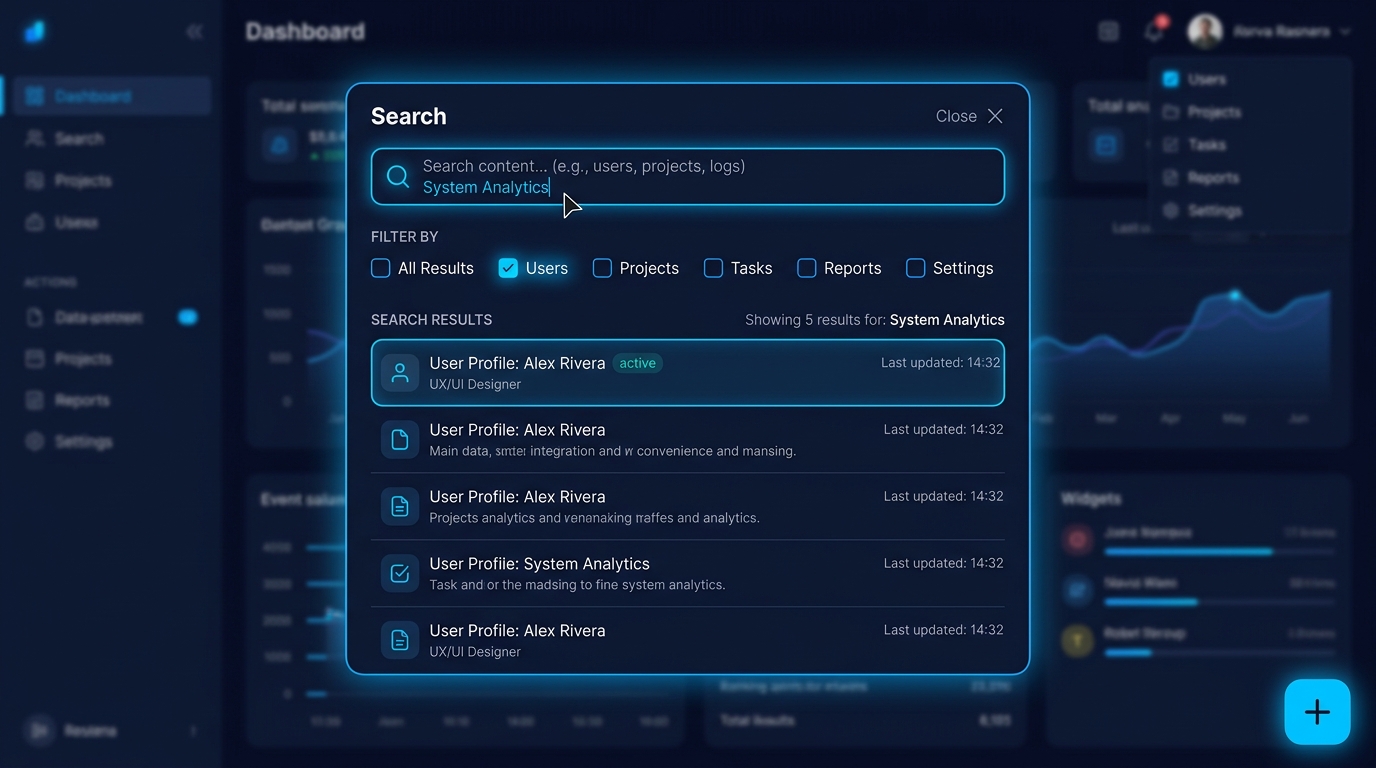1376x768 pixels.
Task: Click the 'FILTER BY' label
Action: coord(405,237)
